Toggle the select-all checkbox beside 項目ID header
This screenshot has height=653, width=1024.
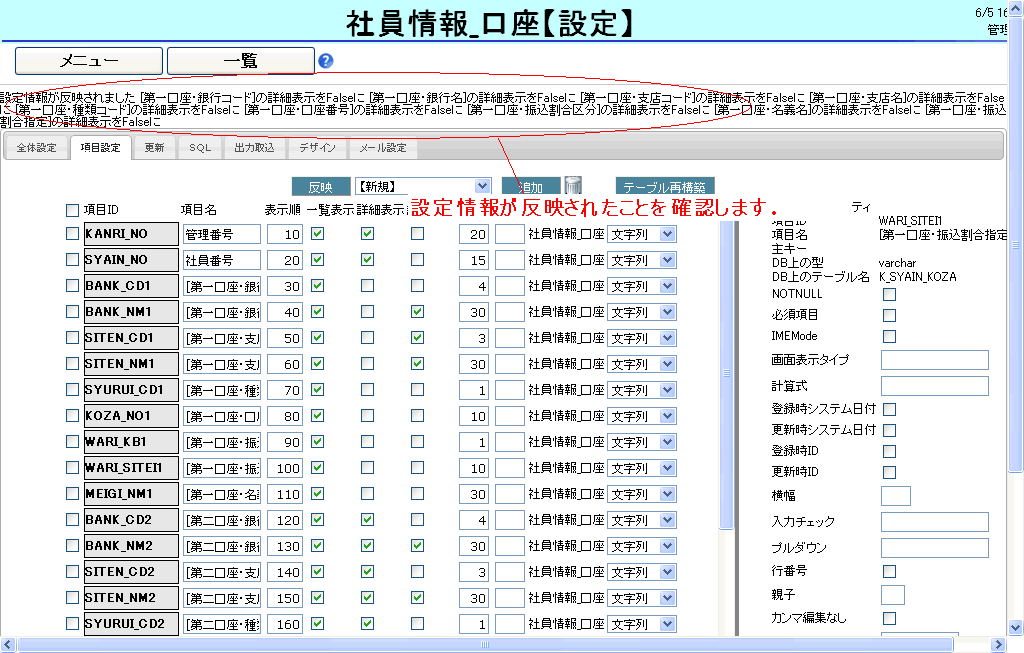coord(72,210)
